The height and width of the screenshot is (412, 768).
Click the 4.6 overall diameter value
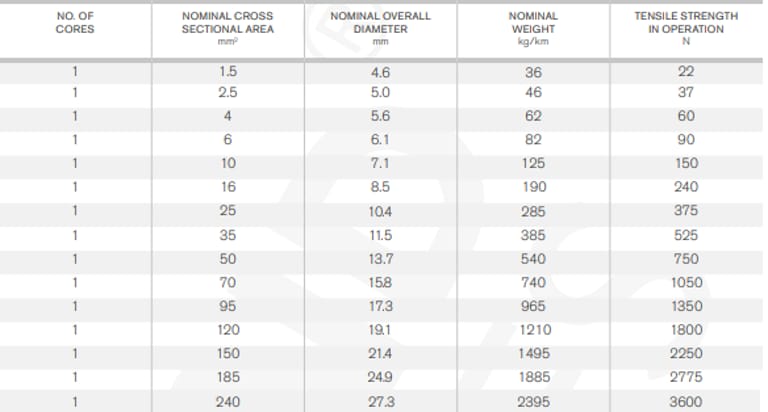pyautogui.click(x=380, y=72)
